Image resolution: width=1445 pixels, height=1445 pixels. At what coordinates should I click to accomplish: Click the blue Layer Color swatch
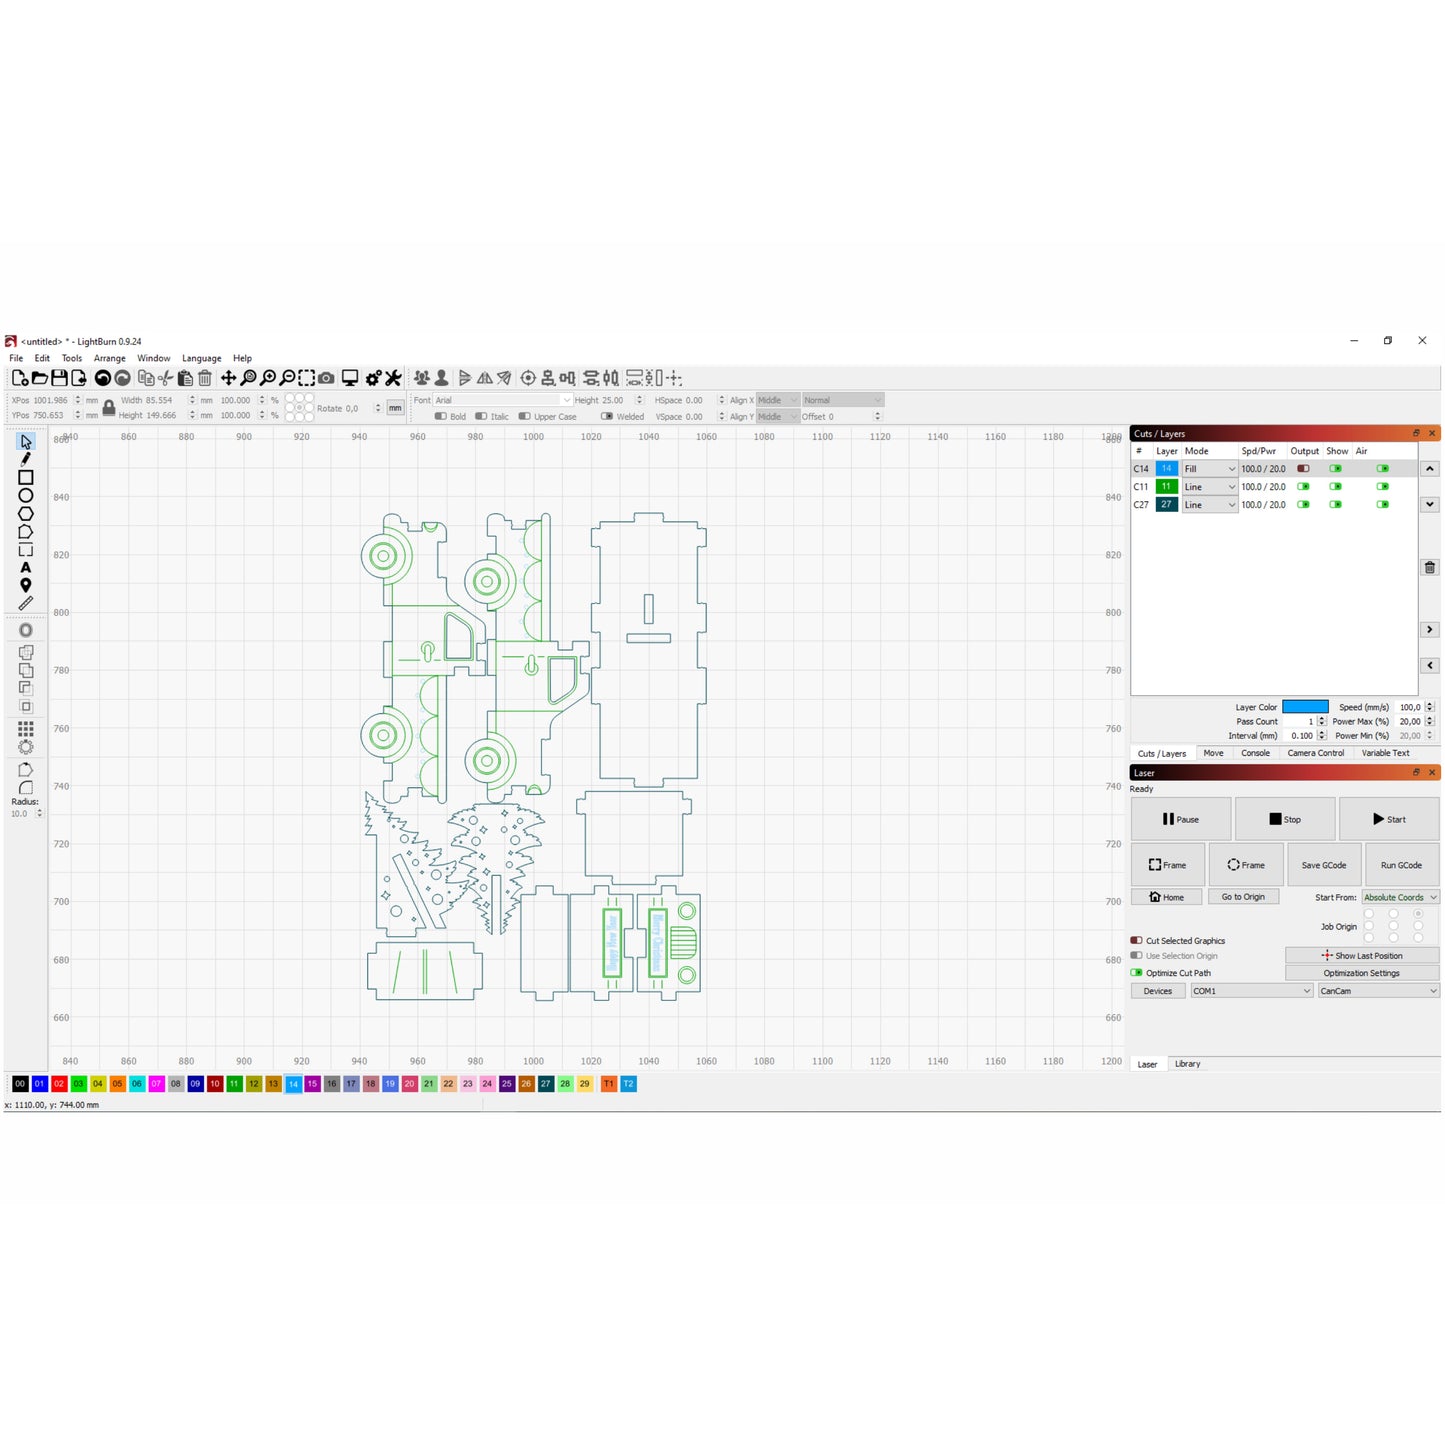click(x=1305, y=707)
